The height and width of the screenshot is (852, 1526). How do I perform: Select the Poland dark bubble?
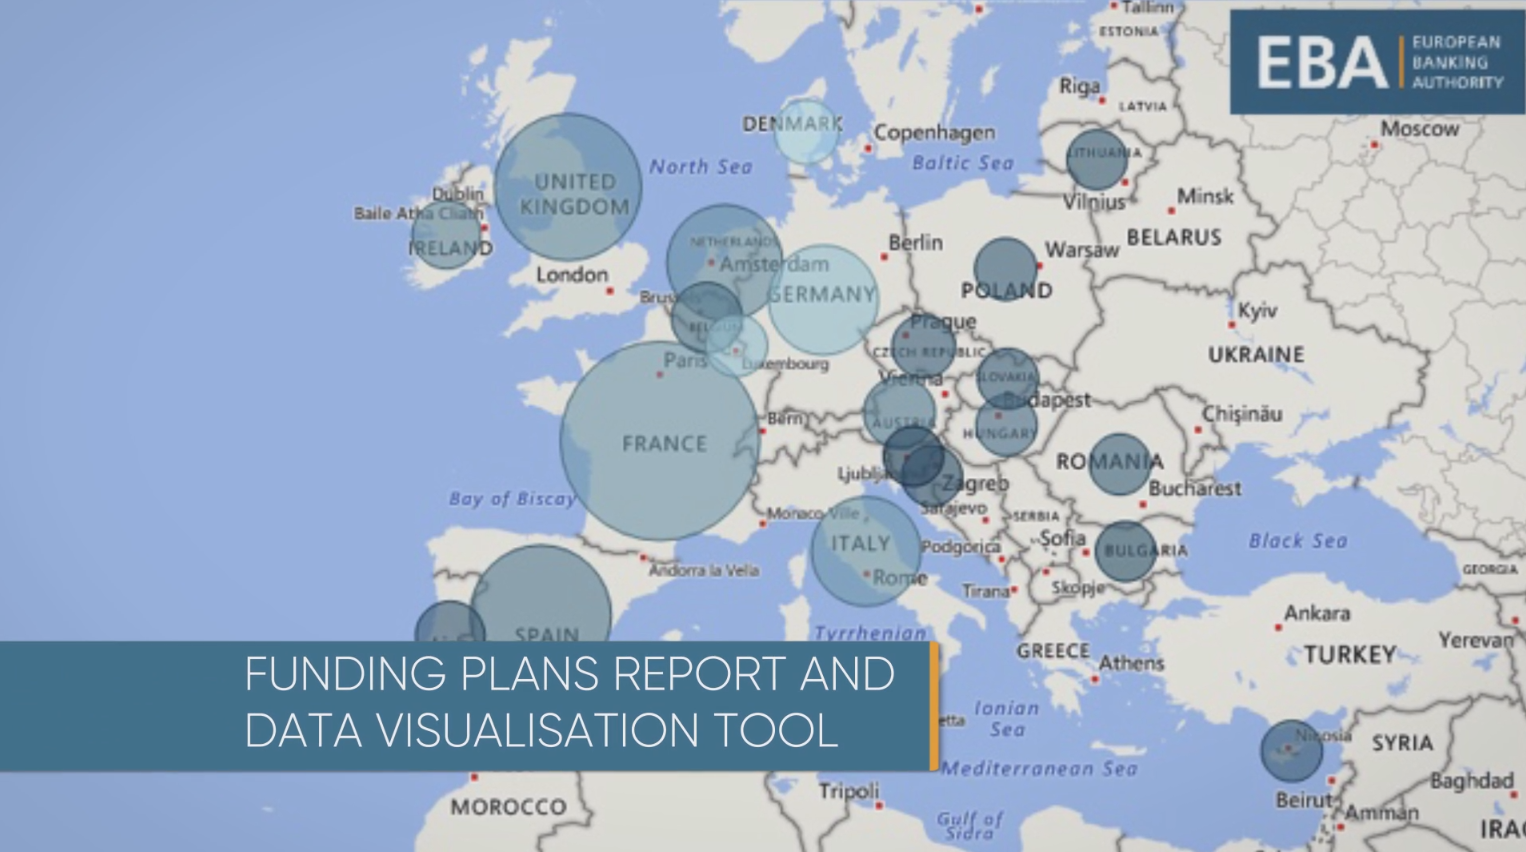coord(1005,269)
